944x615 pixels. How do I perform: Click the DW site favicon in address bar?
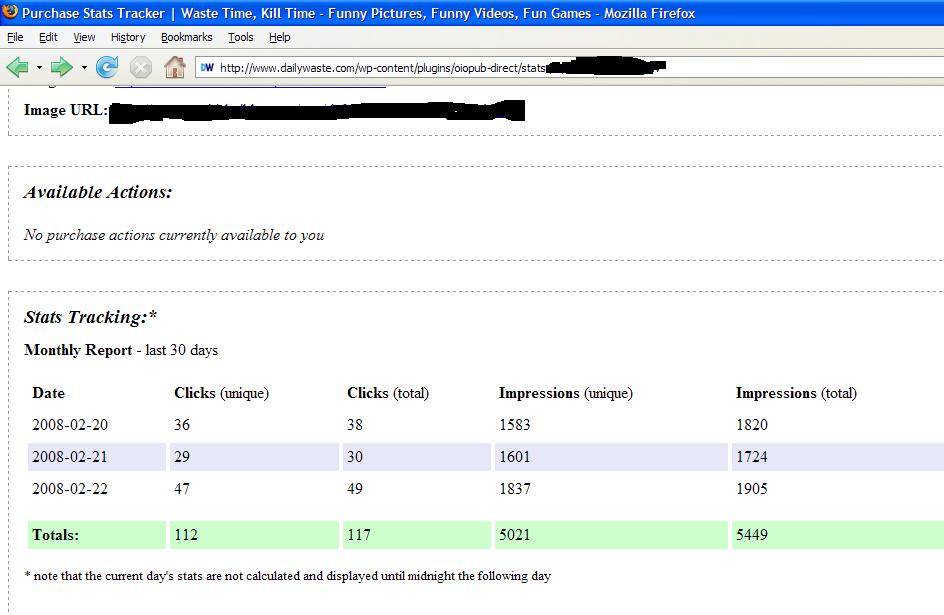[207, 67]
